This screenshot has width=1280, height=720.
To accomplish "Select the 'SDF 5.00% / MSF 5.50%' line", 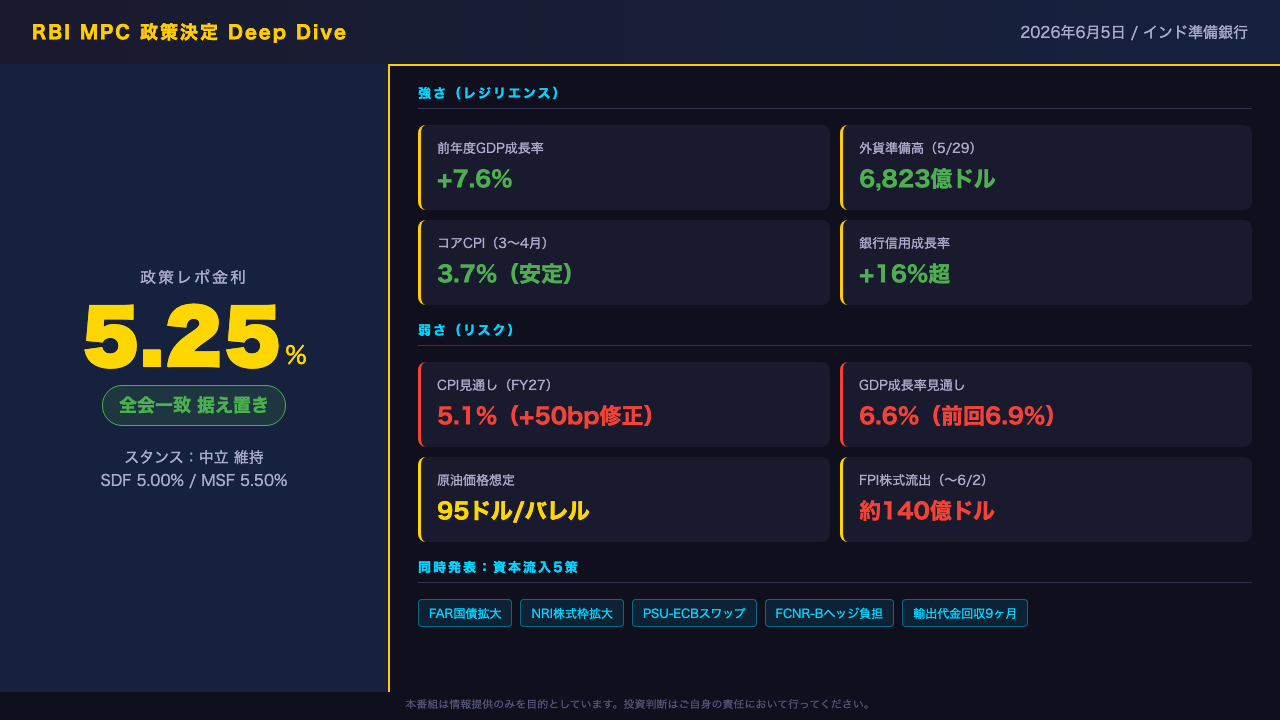I will point(194,481).
